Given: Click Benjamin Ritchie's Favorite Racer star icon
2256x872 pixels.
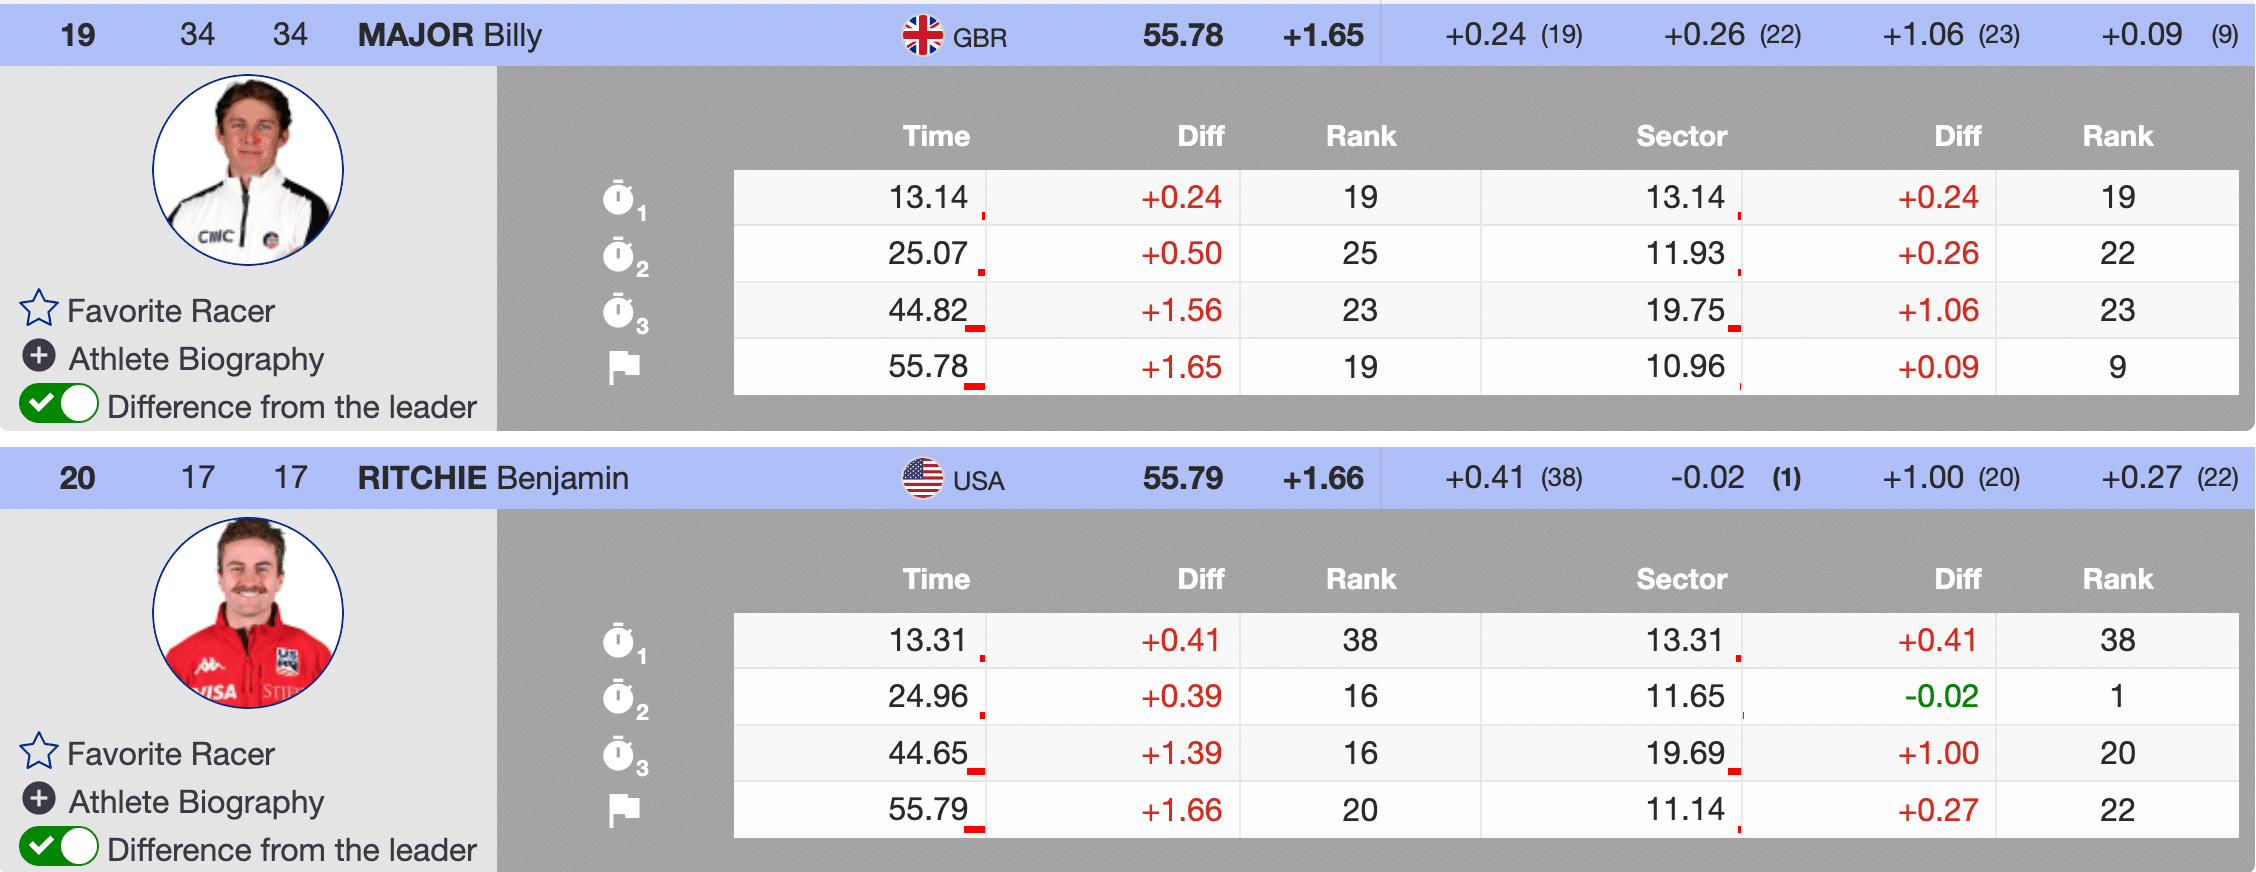Looking at the screenshot, I should tap(39, 751).
